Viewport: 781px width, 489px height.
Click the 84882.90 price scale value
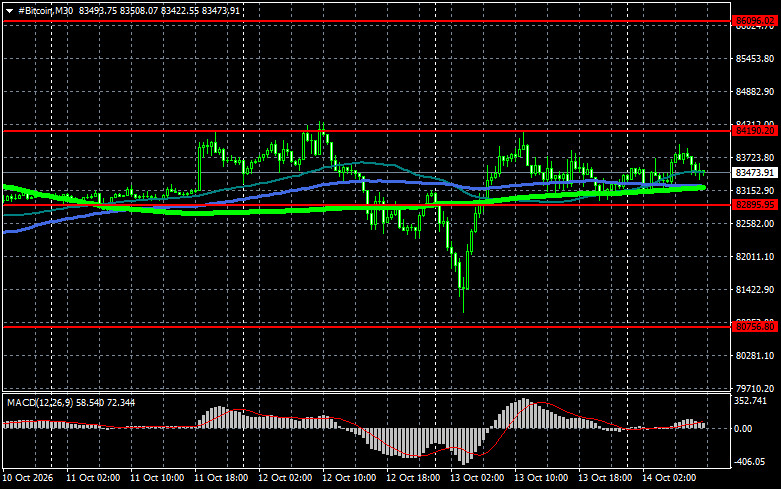[755, 92]
